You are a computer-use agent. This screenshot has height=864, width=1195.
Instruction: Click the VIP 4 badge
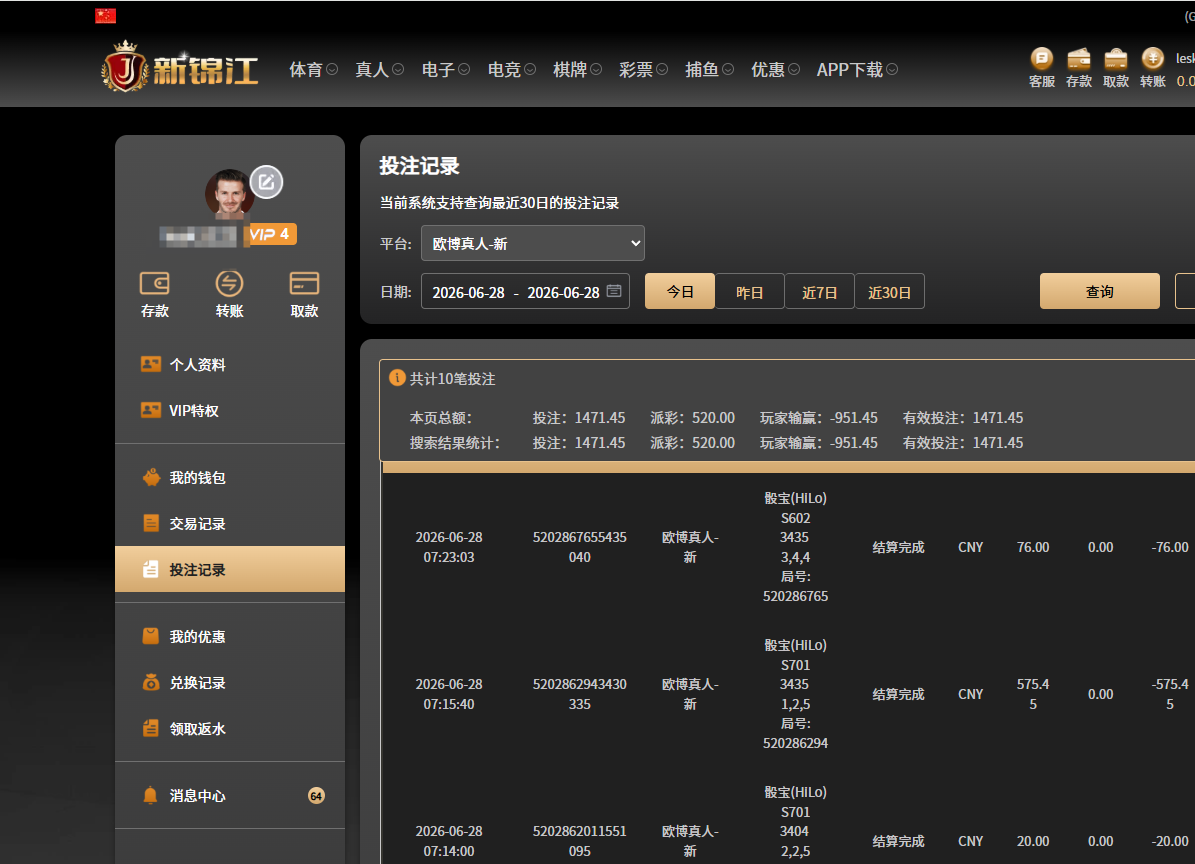(x=271, y=234)
